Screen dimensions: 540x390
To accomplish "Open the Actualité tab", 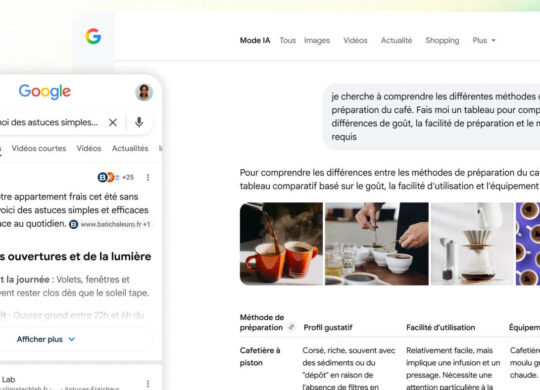I will (396, 40).
